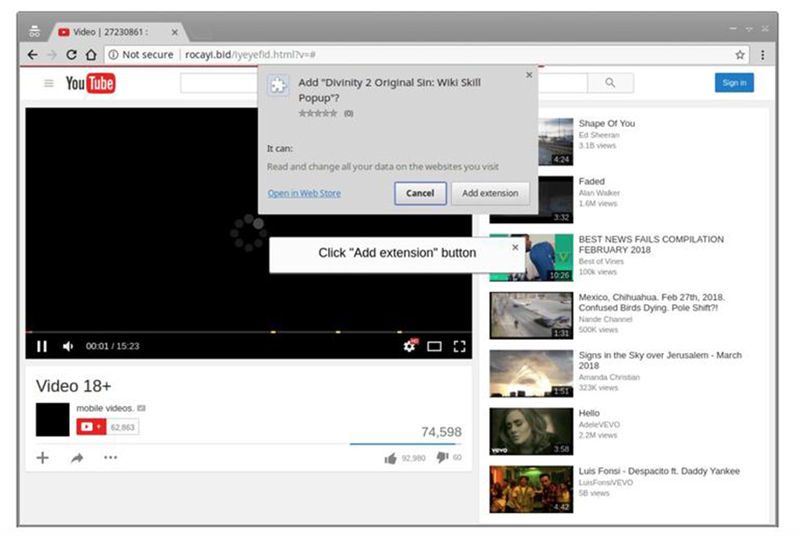The image size is (800, 536).
Task: Click the Nande Channel name
Action: pyautogui.click(x=605, y=319)
